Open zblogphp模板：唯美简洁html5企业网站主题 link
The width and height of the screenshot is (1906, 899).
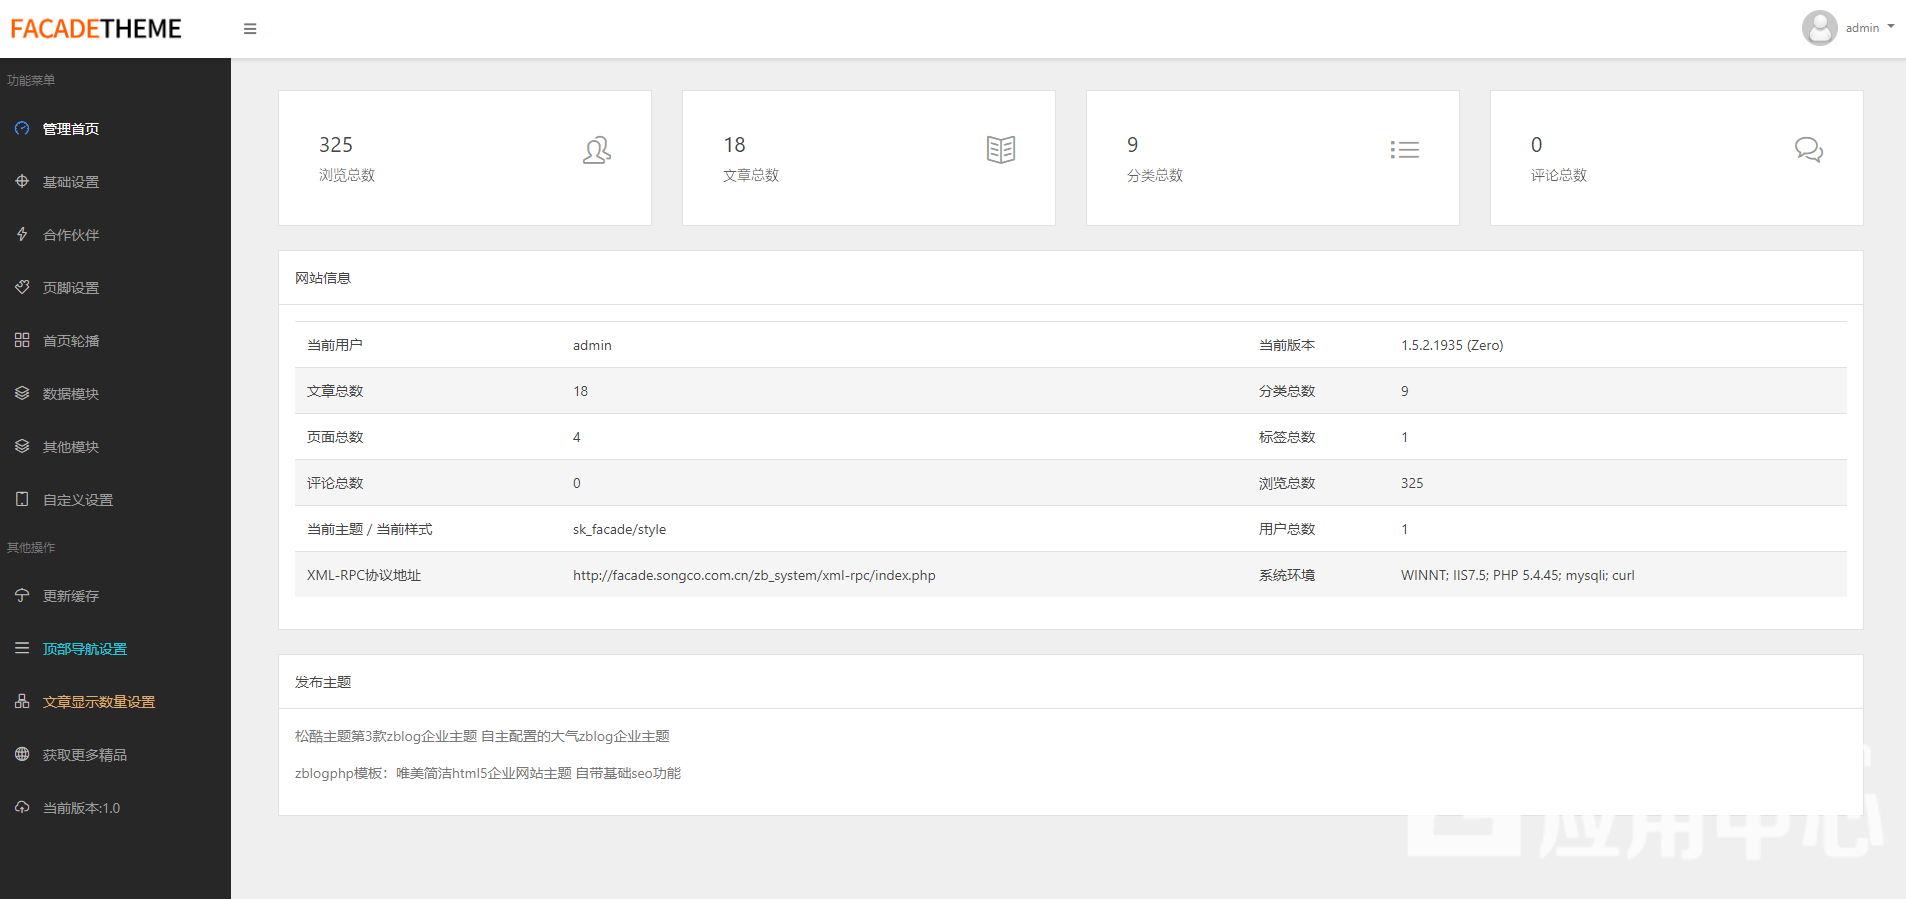[x=488, y=773]
